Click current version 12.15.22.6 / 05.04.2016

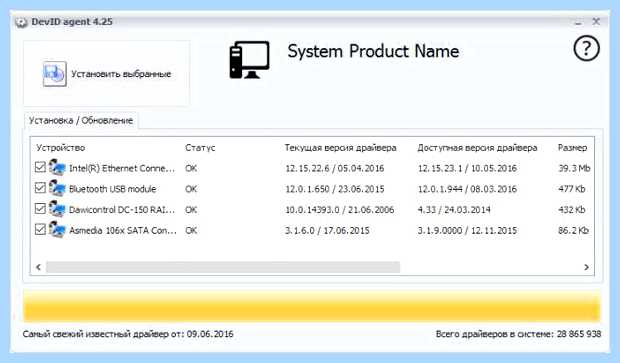(335, 168)
